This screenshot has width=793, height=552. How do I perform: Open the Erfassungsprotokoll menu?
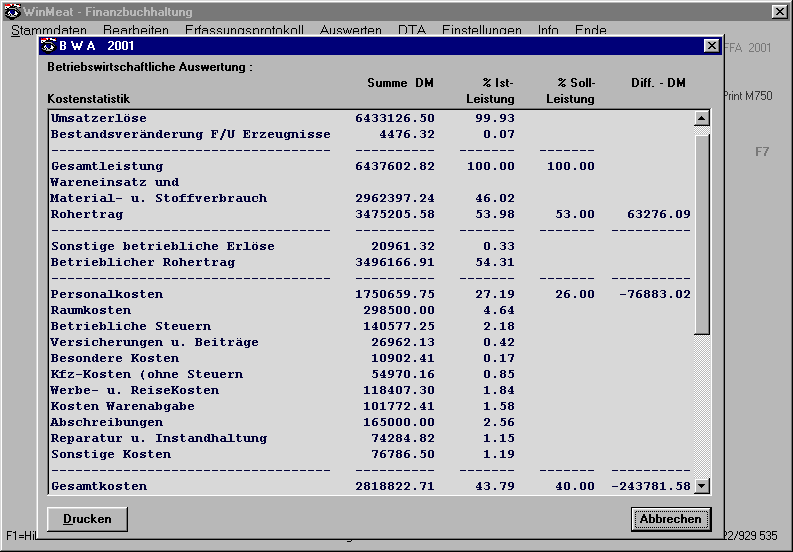[244, 31]
